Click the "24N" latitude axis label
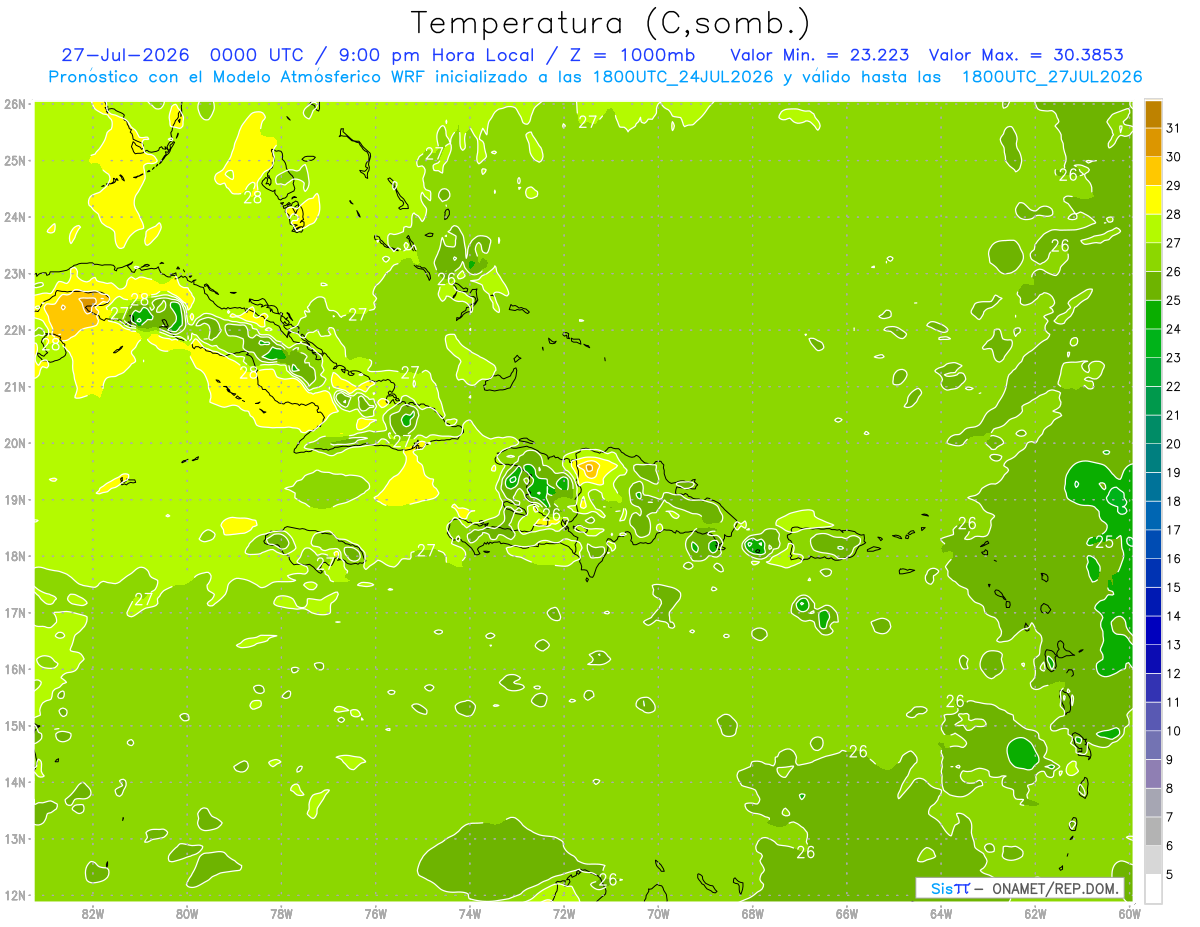The width and height of the screenshot is (1200, 927). (15, 217)
